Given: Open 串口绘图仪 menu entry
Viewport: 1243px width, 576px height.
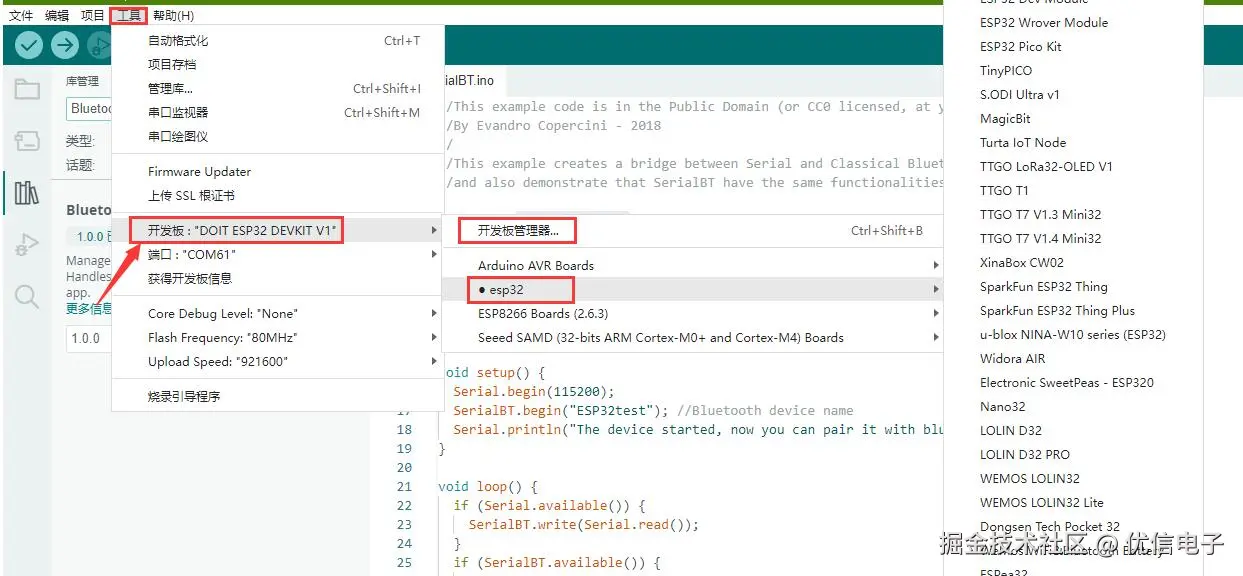Looking at the screenshot, I should point(277,137).
